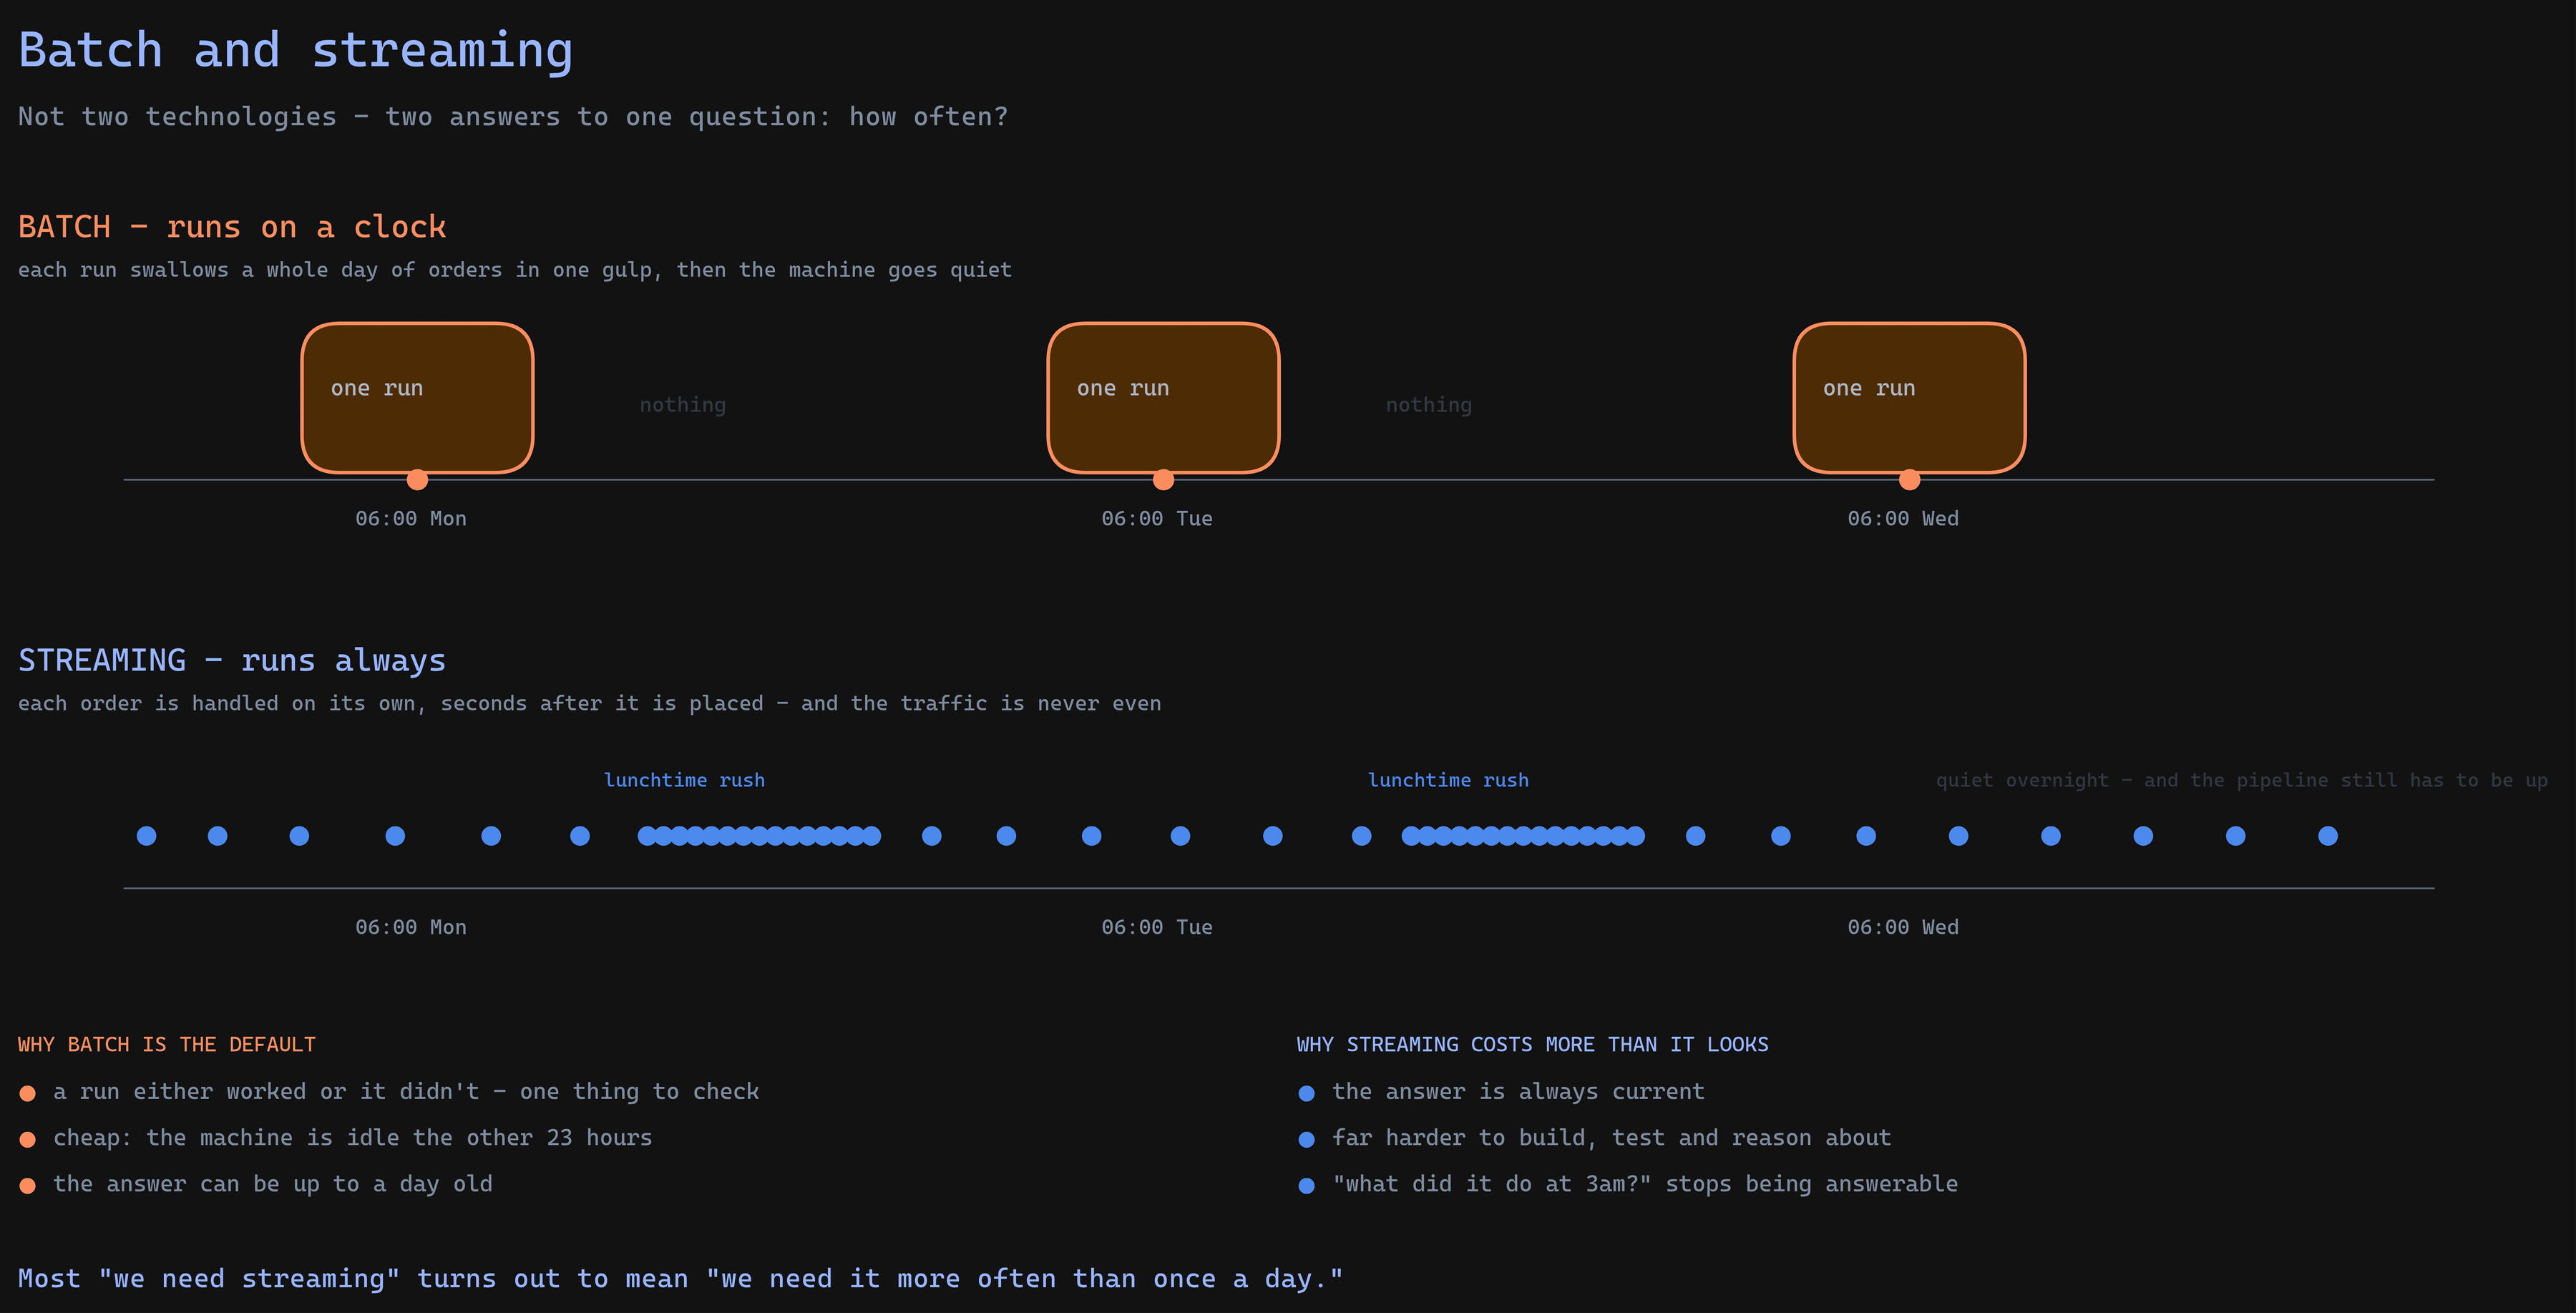Click "06:00 Mon" on the batch timeline
The image size is (2576, 1313).
pos(411,519)
